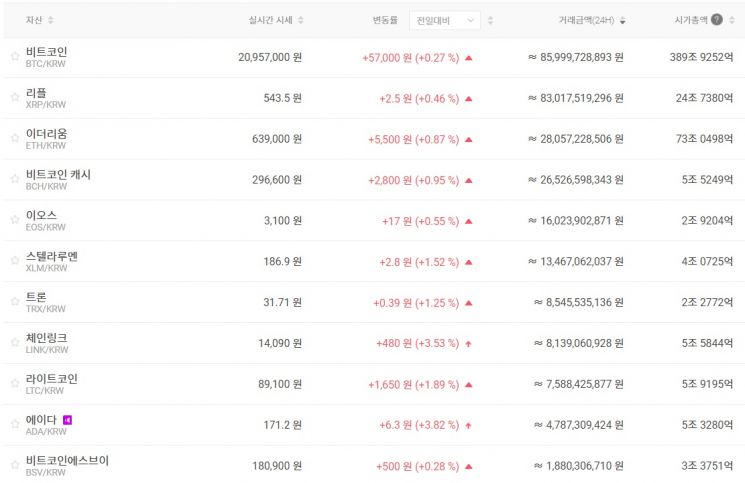Click the price 296,600 원
Viewport: 745px width, 483px height.
coord(277,180)
